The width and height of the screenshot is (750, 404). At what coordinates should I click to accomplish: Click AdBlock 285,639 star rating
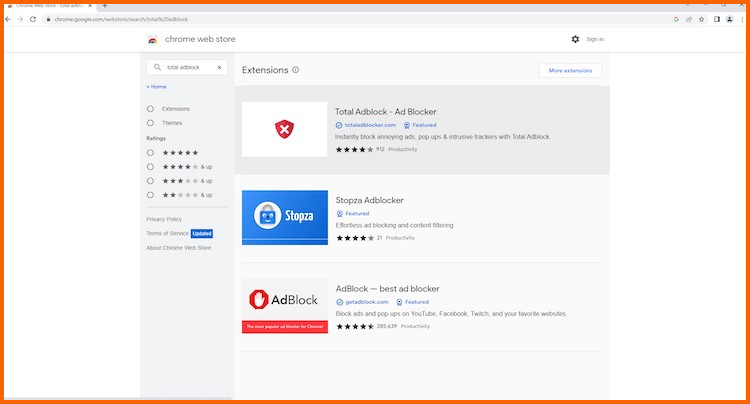[355, 327]
